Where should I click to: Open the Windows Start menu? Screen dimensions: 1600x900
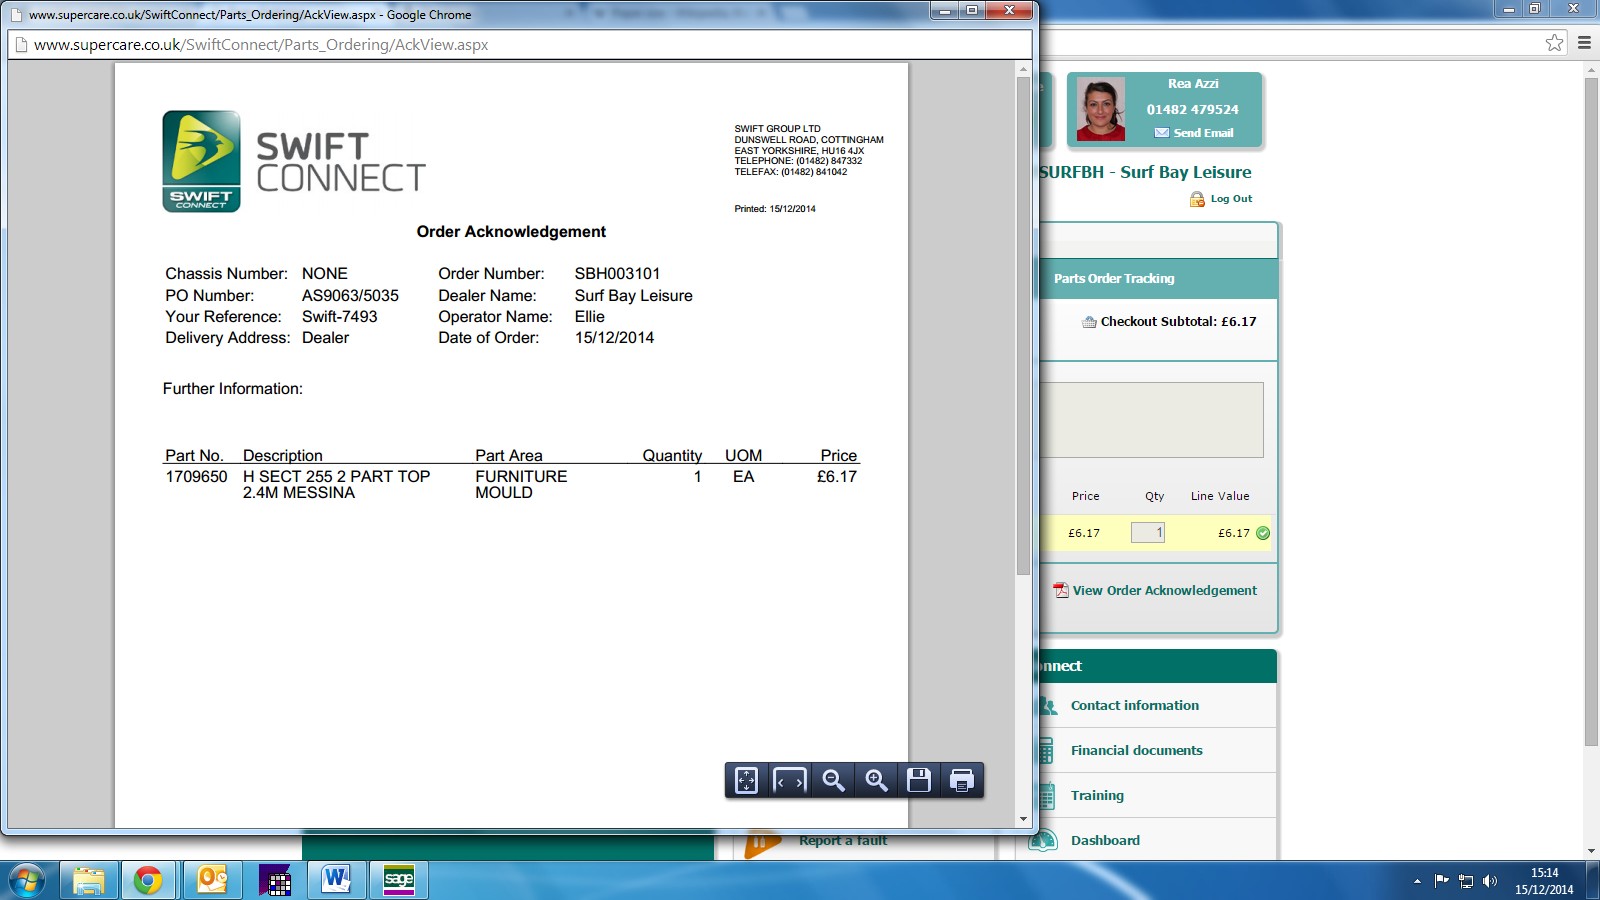pyautogui.click(x=27, y=880)
